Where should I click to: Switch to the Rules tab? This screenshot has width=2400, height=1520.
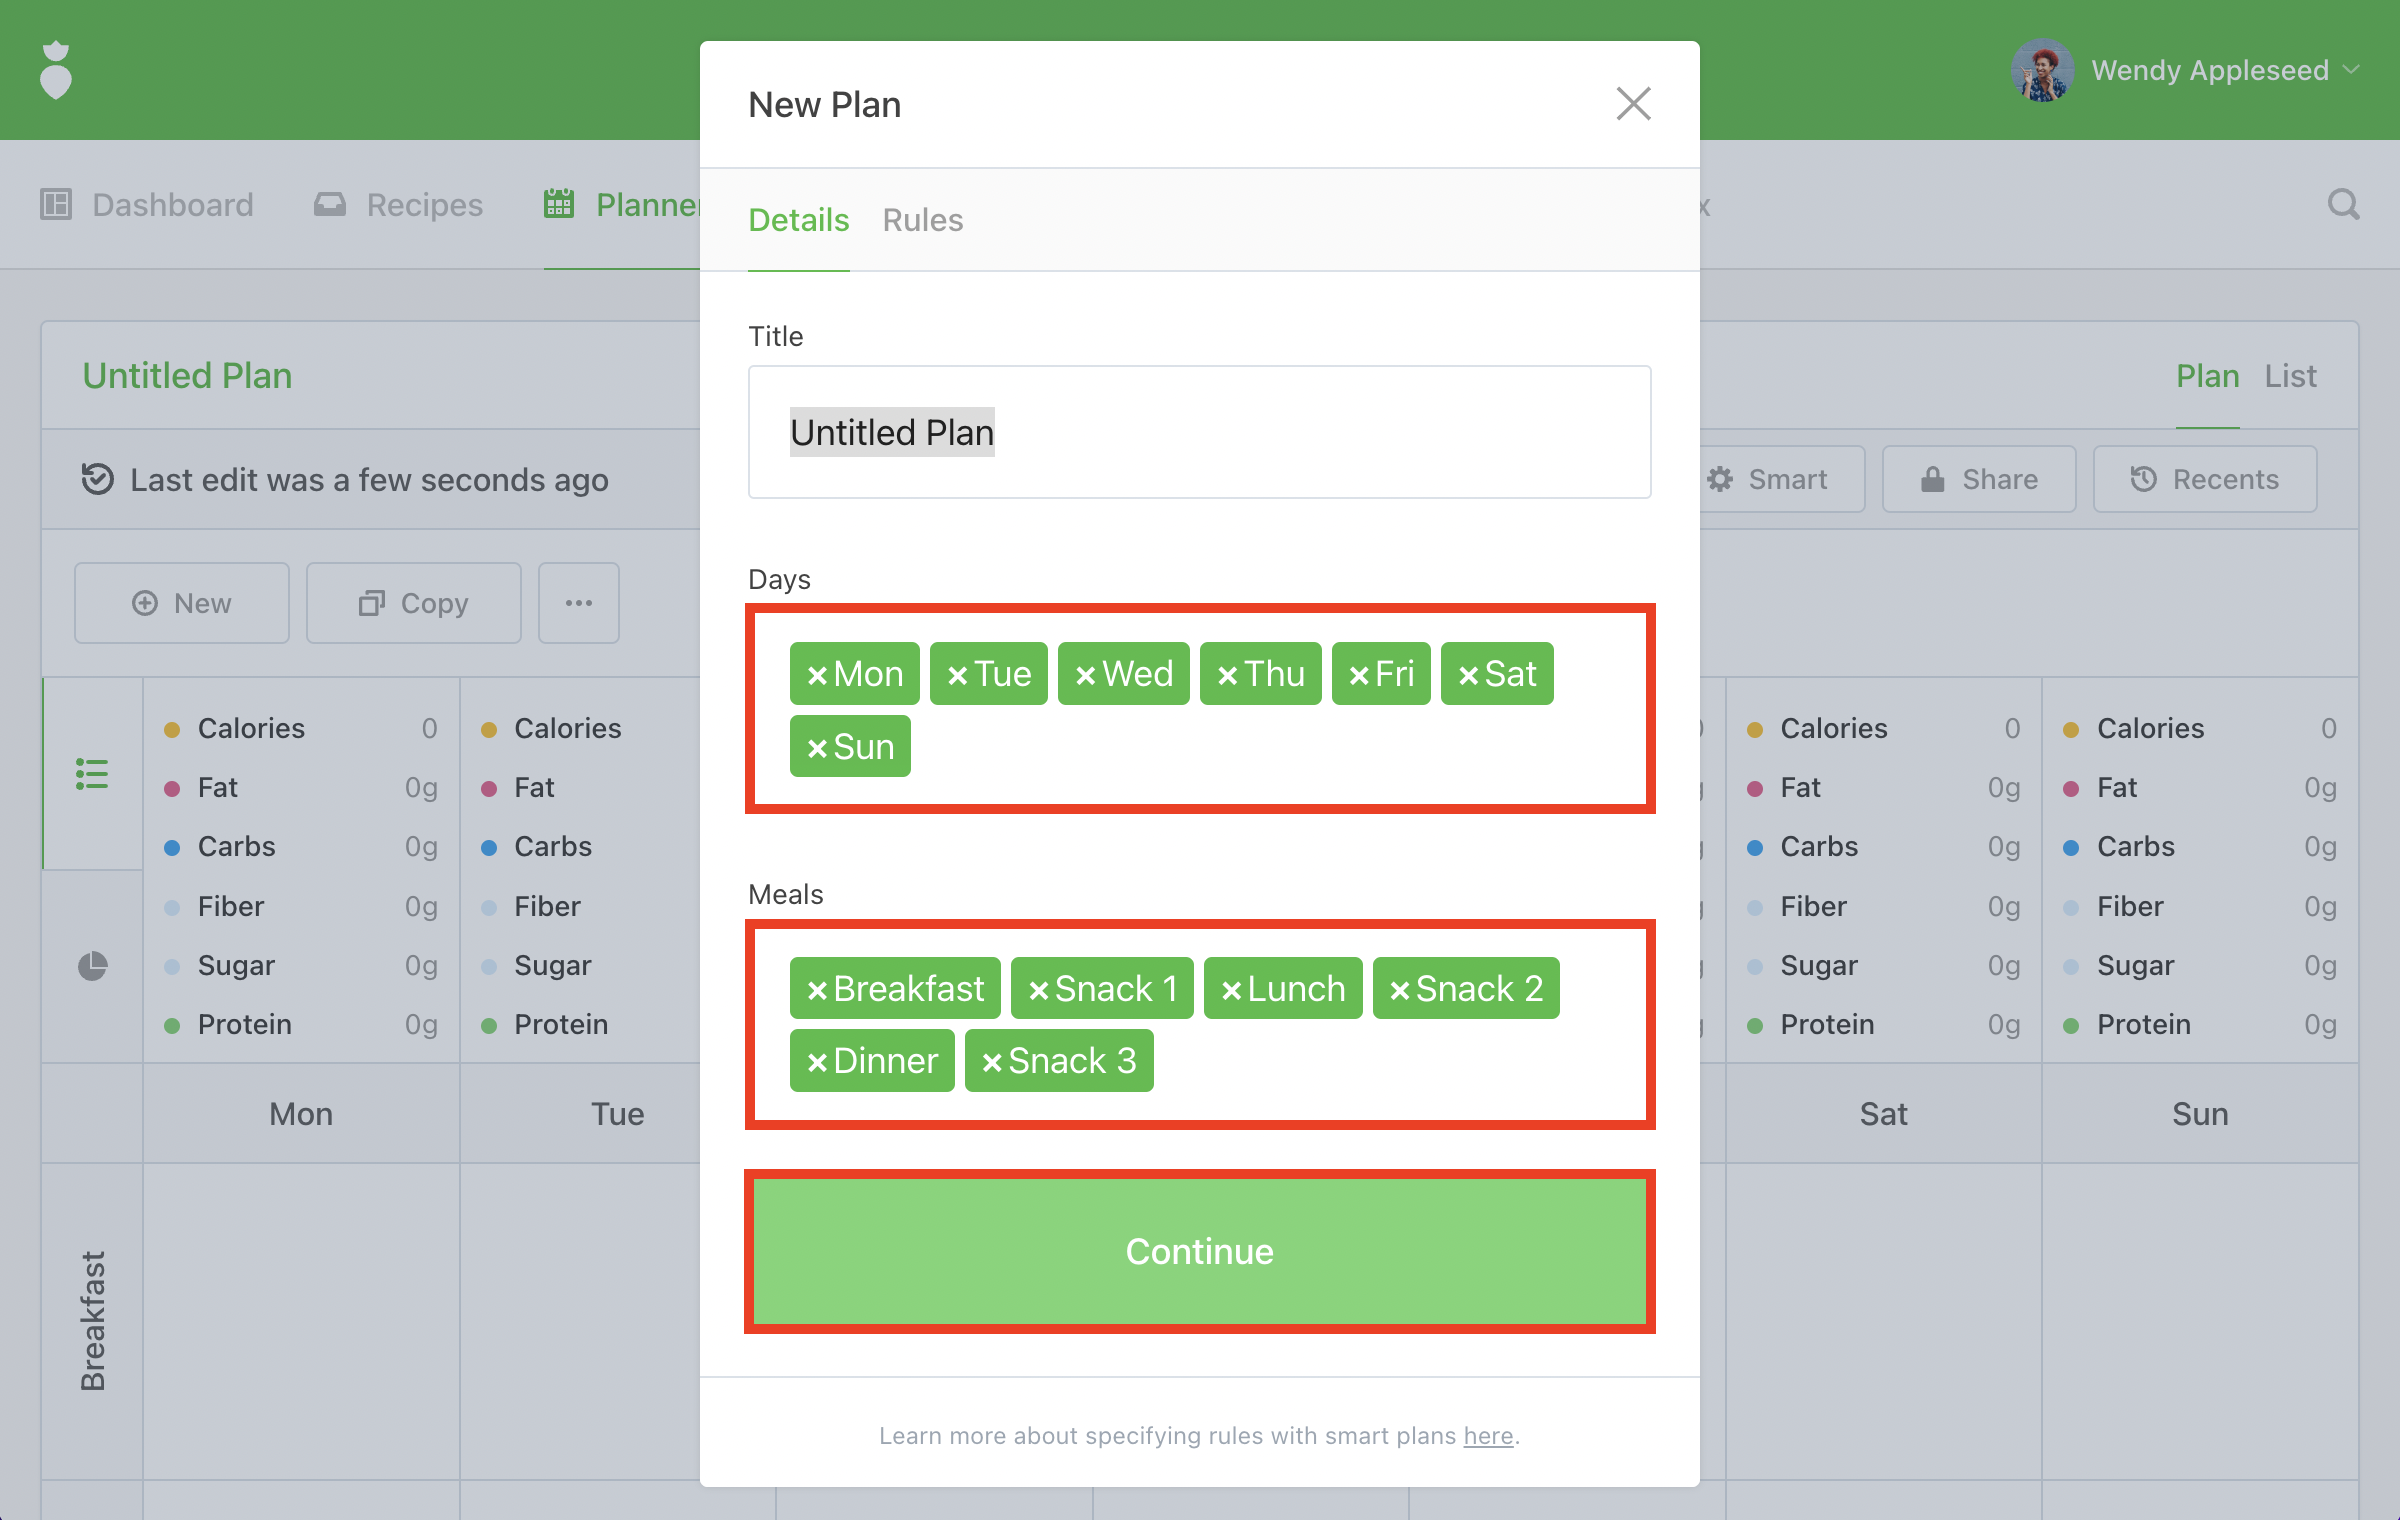coord(922,220)
